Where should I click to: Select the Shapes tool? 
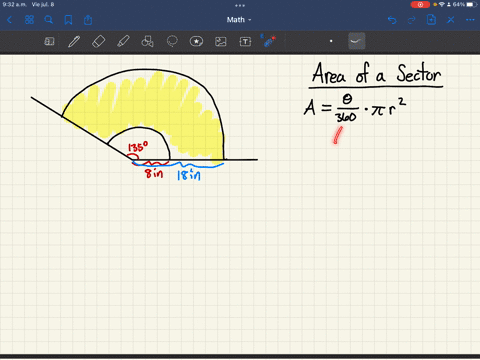[147, 41]
